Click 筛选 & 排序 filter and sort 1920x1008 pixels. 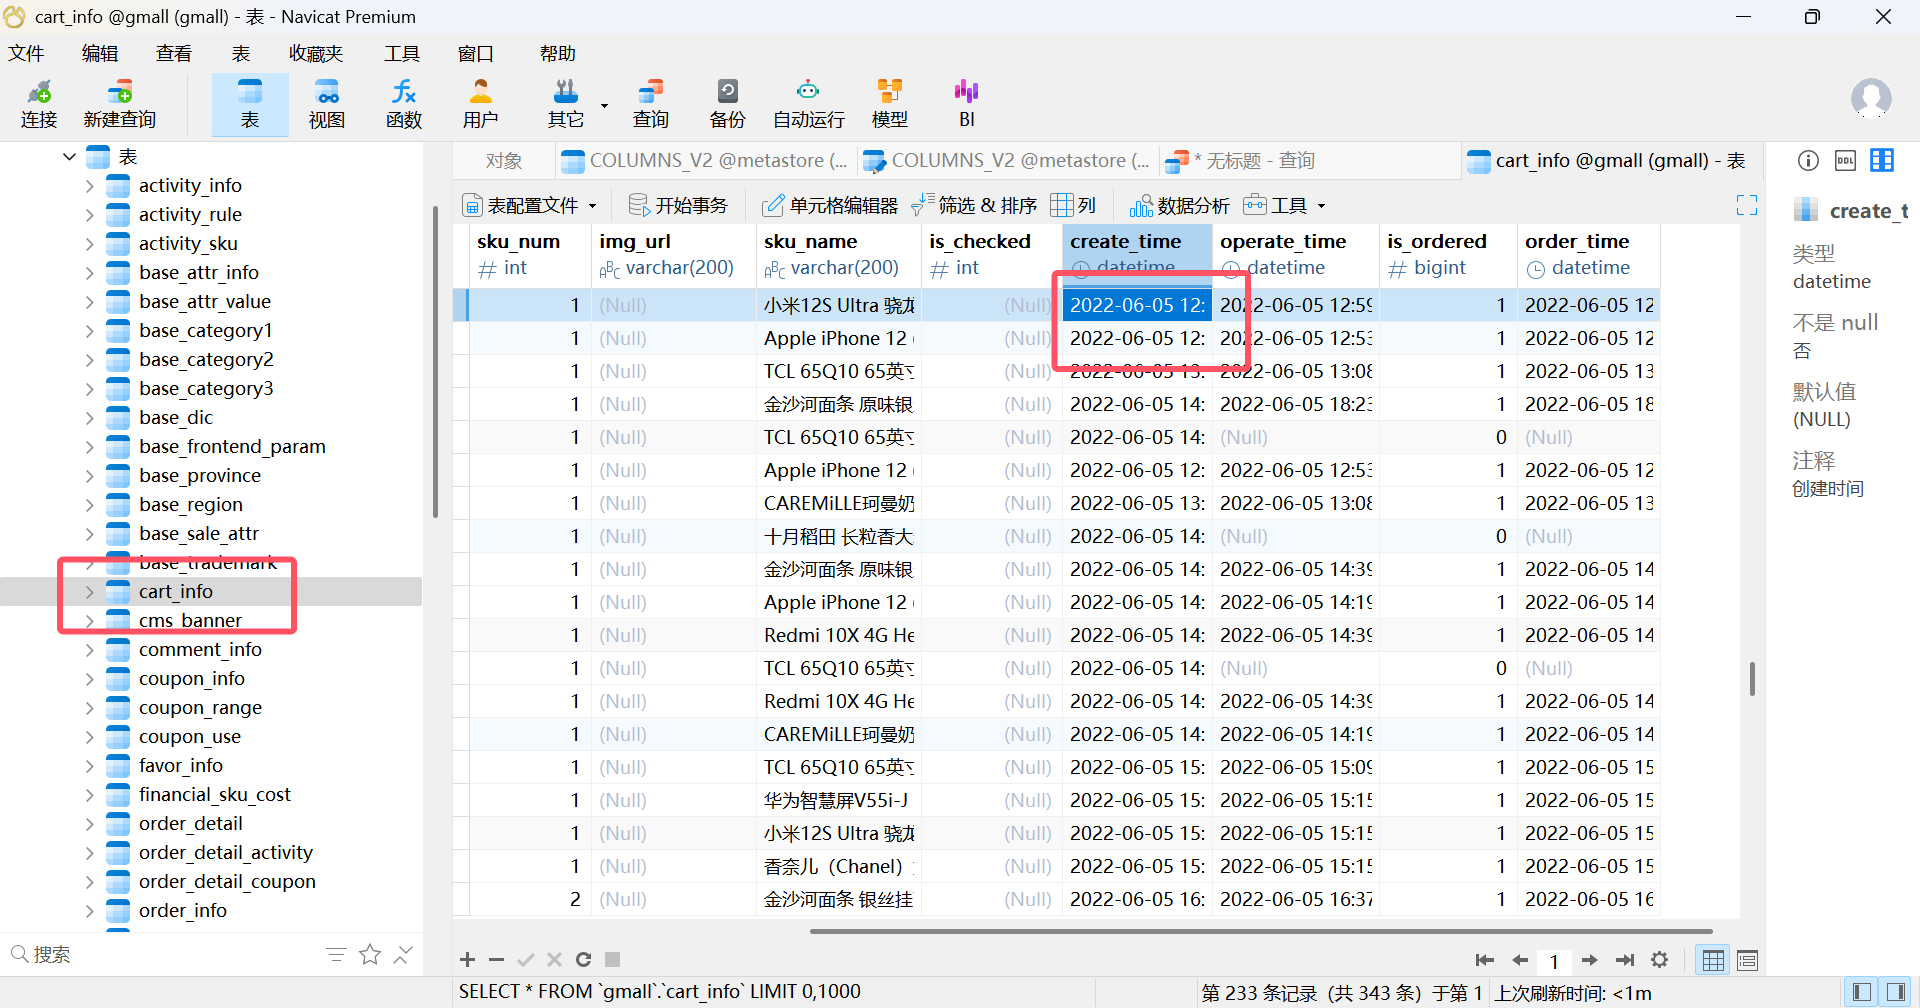point(974,205)
